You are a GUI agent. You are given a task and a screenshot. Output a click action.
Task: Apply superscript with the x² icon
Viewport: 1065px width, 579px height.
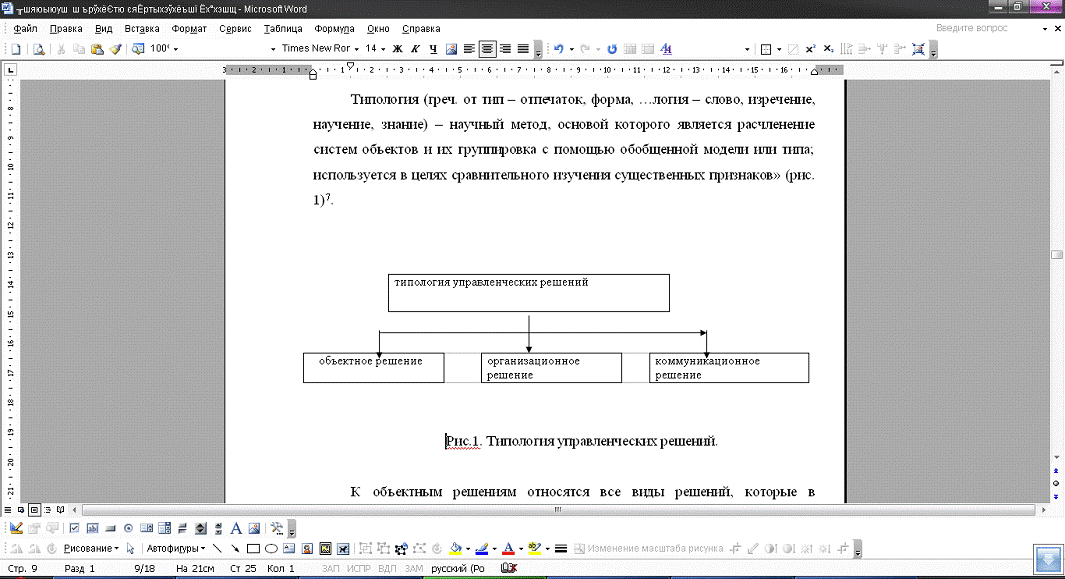pyautogui.click(x=811, y=48)
